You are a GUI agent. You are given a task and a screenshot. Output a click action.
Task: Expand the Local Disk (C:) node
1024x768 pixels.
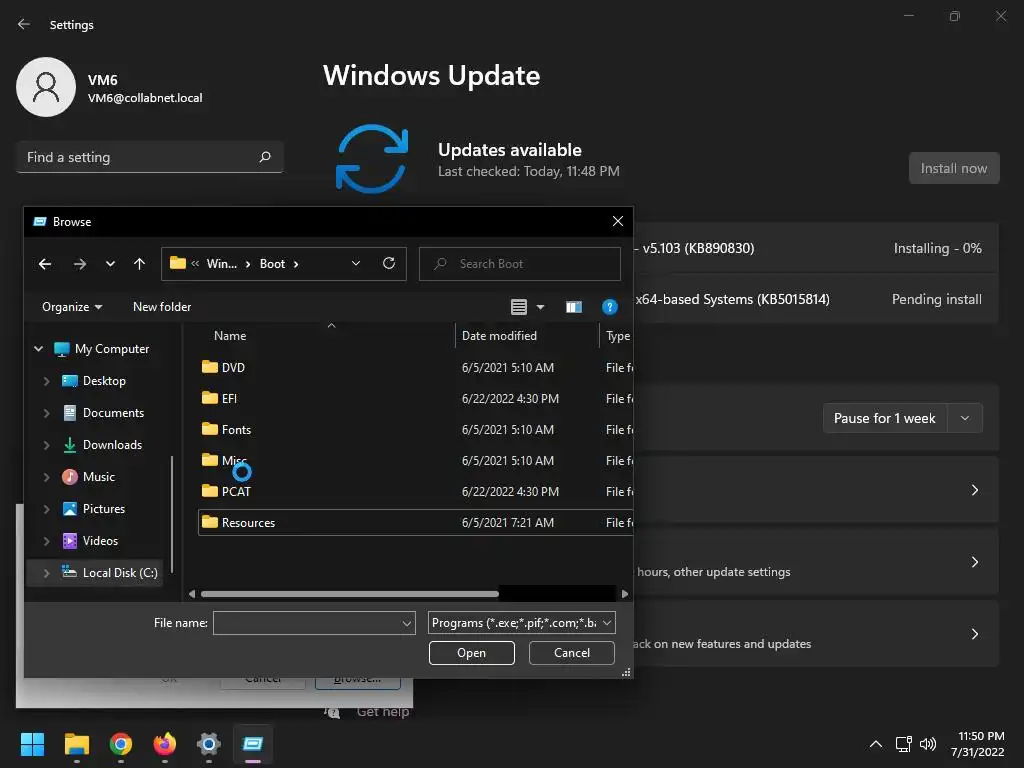tap(46, 573)
